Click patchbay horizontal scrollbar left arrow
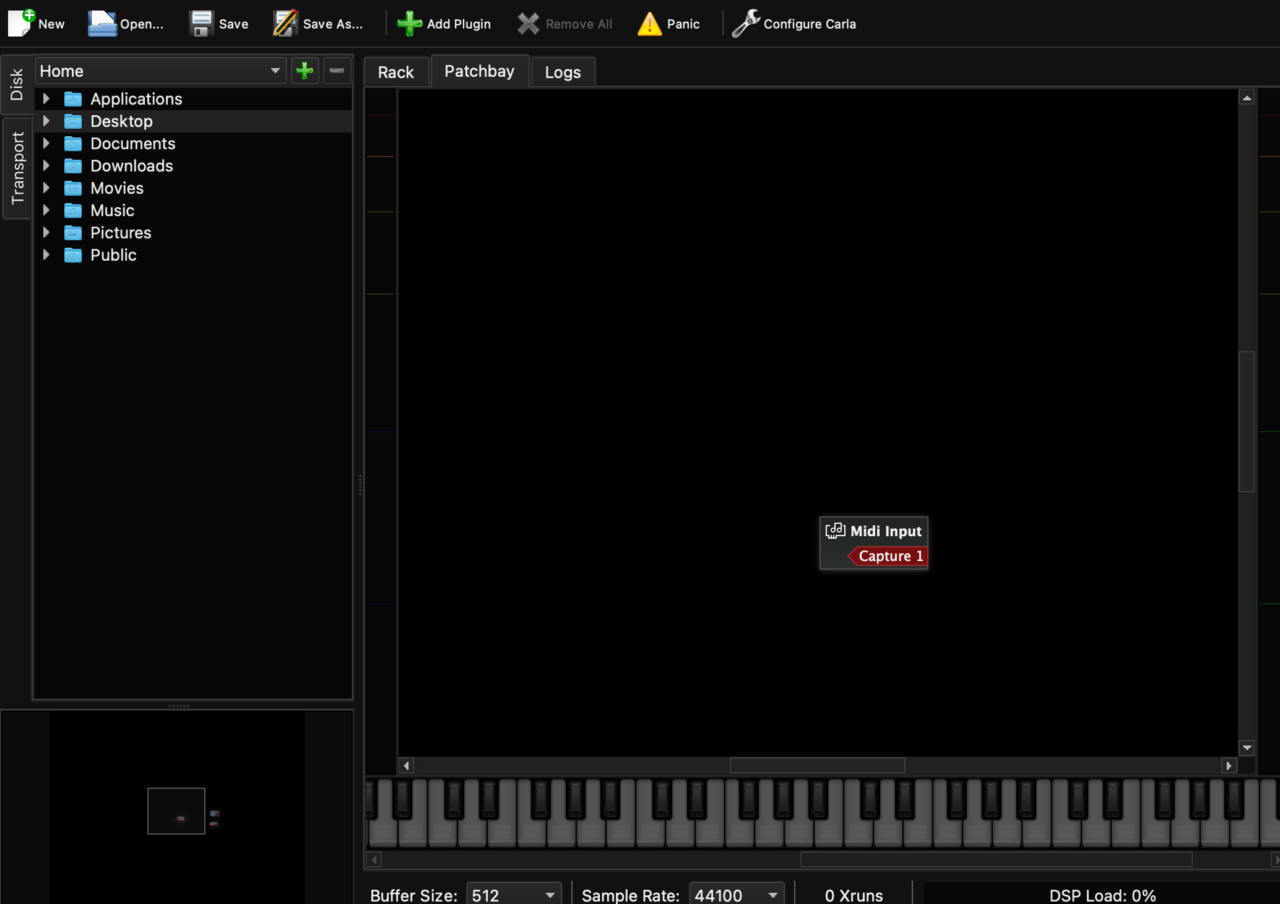The width and height of the screenshot is (1280, 904). [x=406, y=765]
